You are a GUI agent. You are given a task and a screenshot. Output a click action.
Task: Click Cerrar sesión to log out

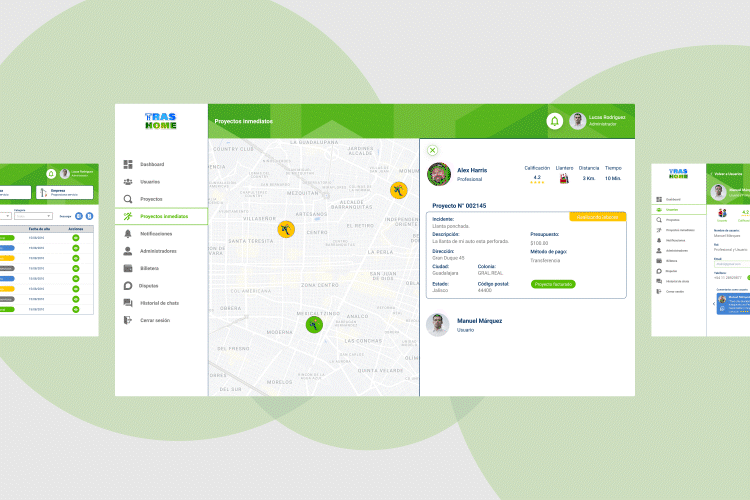coord(154,320)
